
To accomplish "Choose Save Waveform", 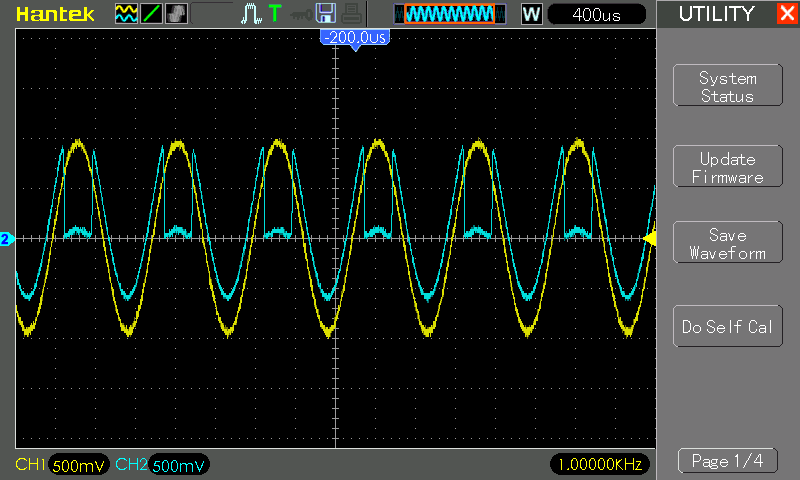I will pos(728,242).
